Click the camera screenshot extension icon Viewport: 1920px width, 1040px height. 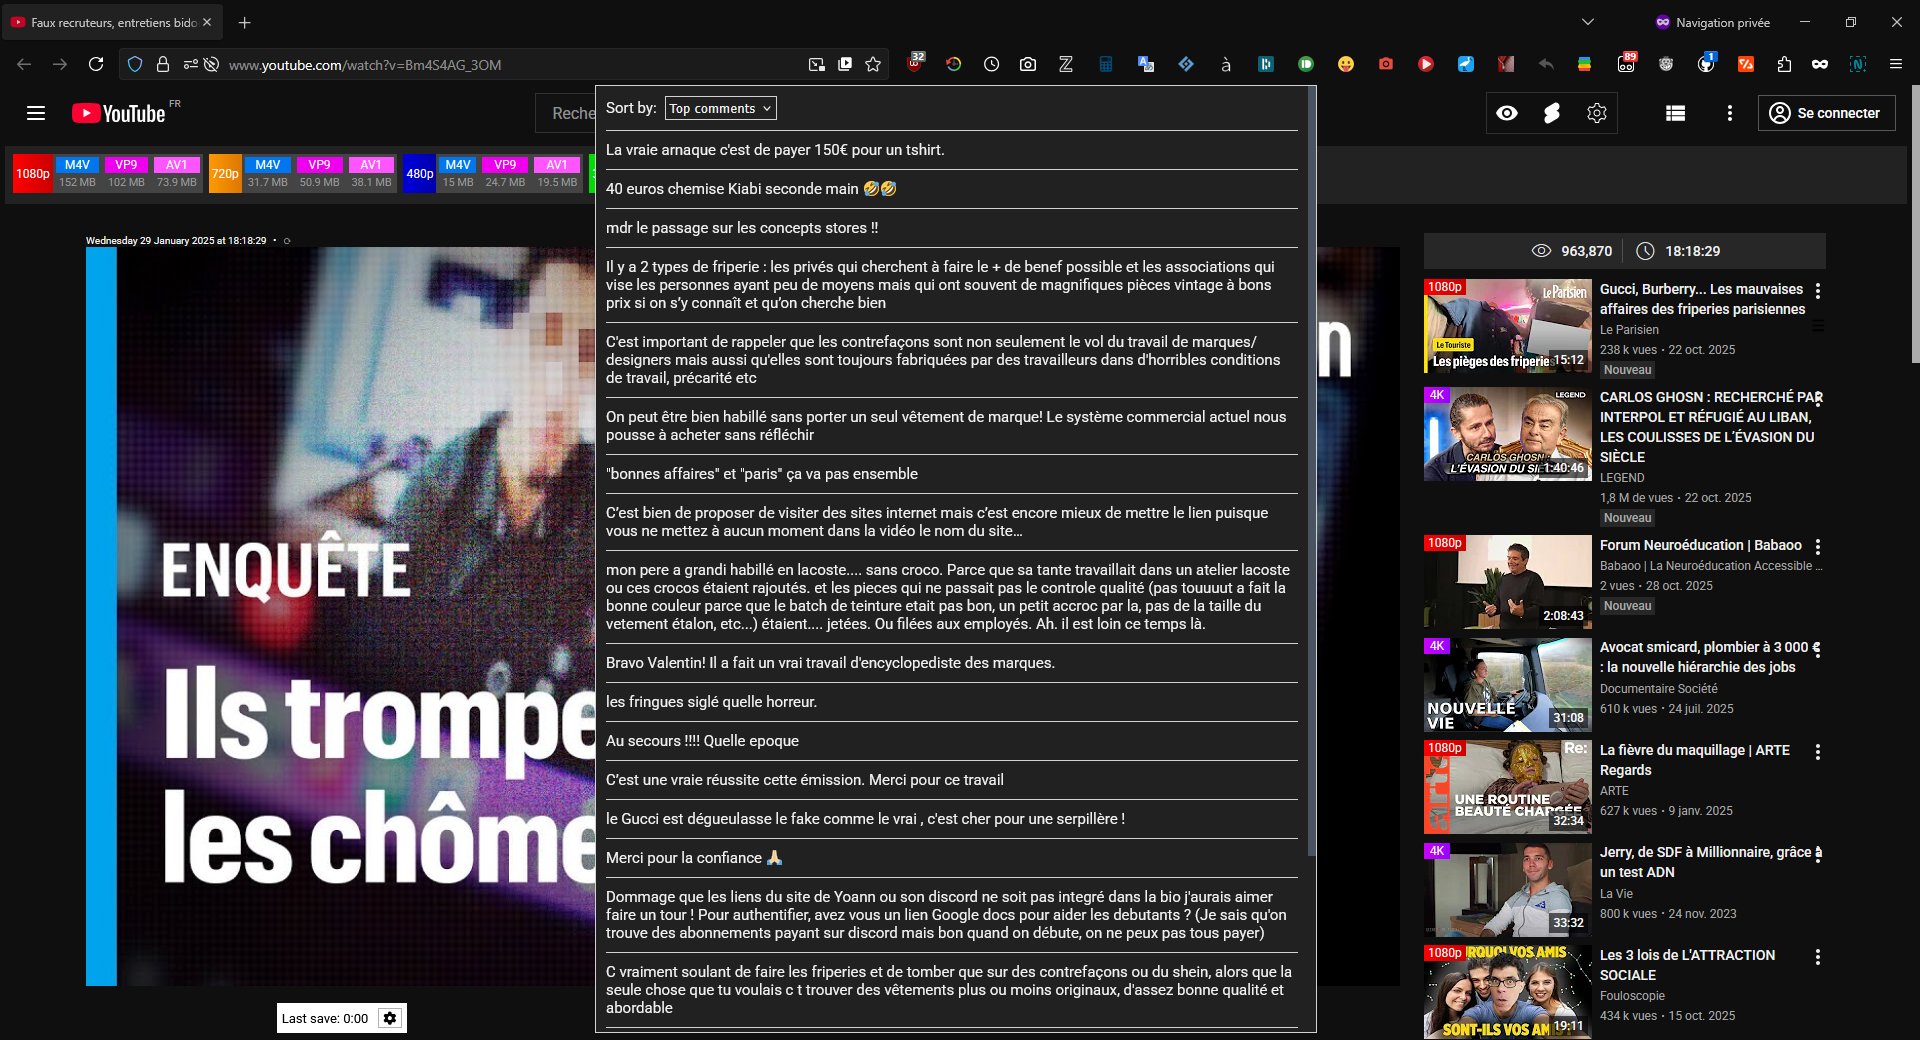click(x=1027, y=64)
